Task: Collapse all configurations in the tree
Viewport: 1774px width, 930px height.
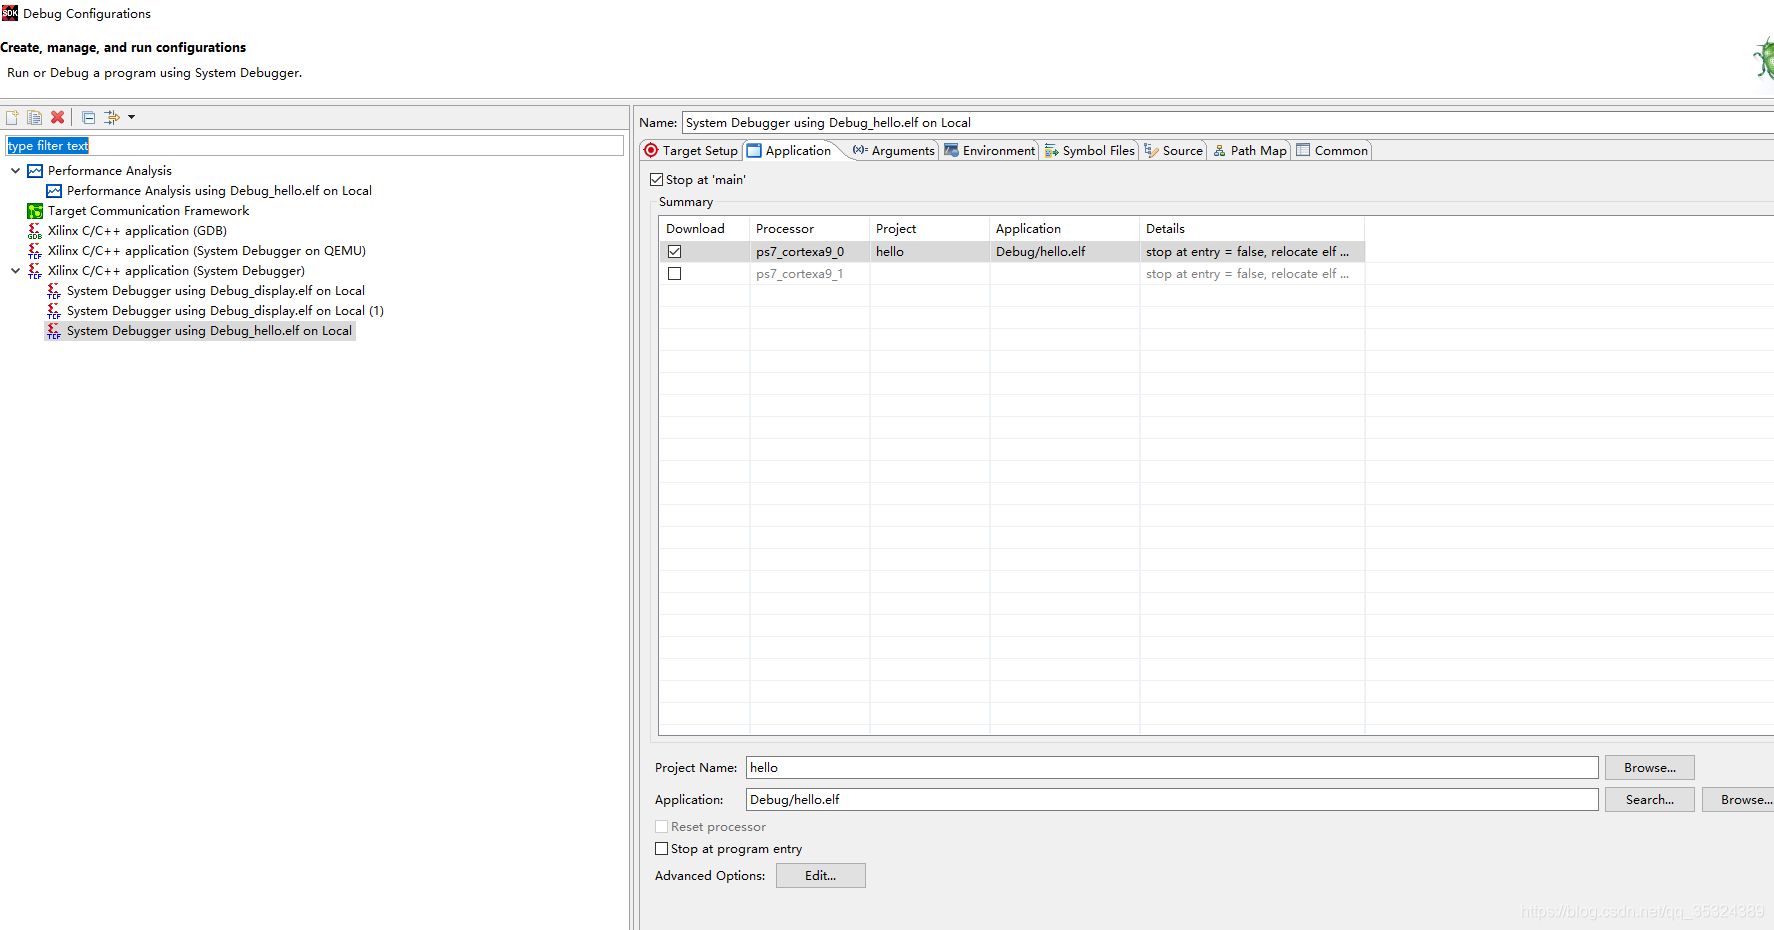Action: tap(88, 117)
